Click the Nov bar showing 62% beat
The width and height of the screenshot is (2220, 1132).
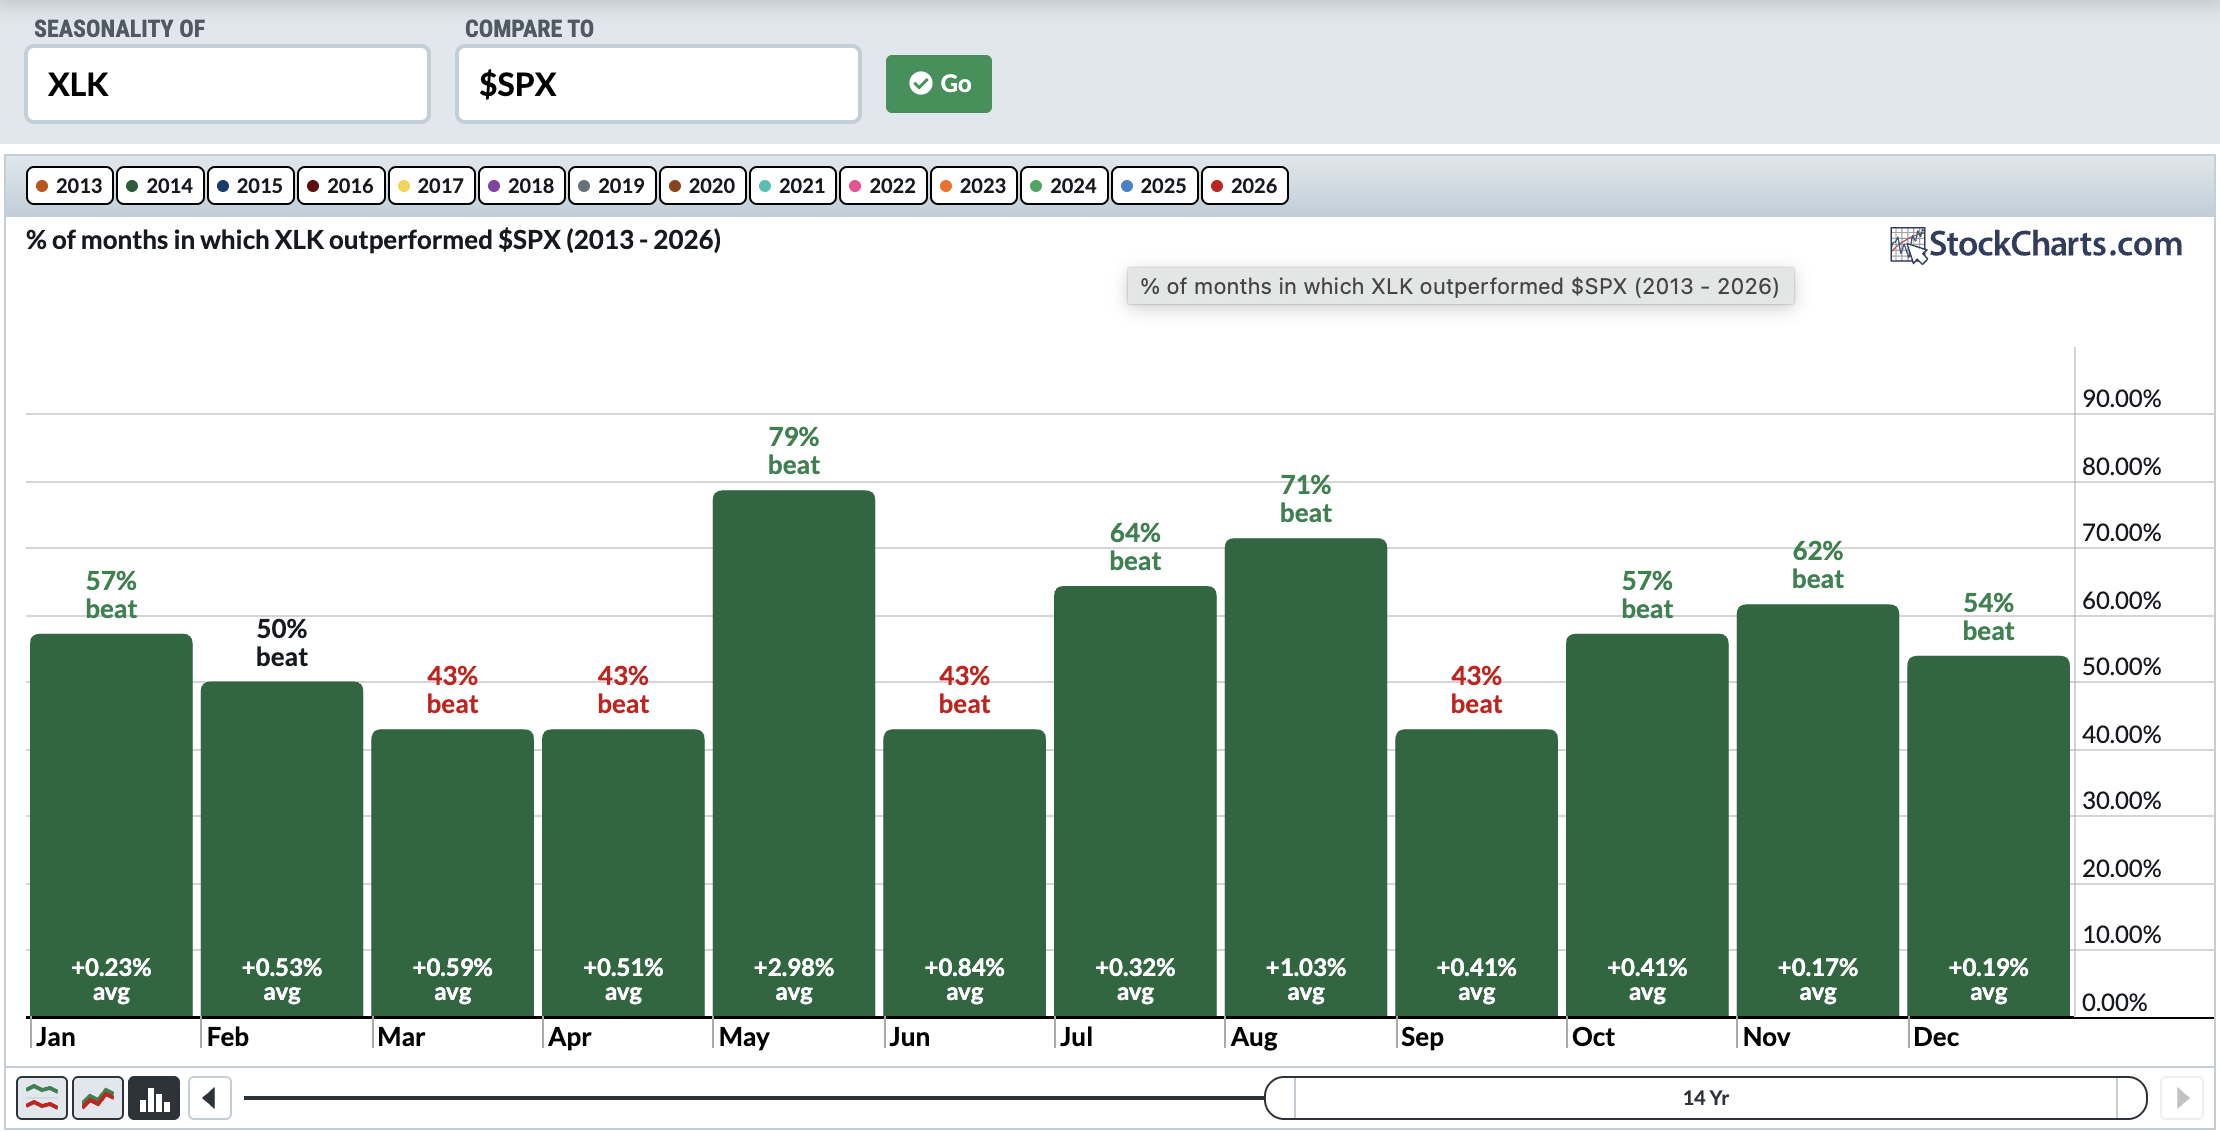coord(1818,810)
